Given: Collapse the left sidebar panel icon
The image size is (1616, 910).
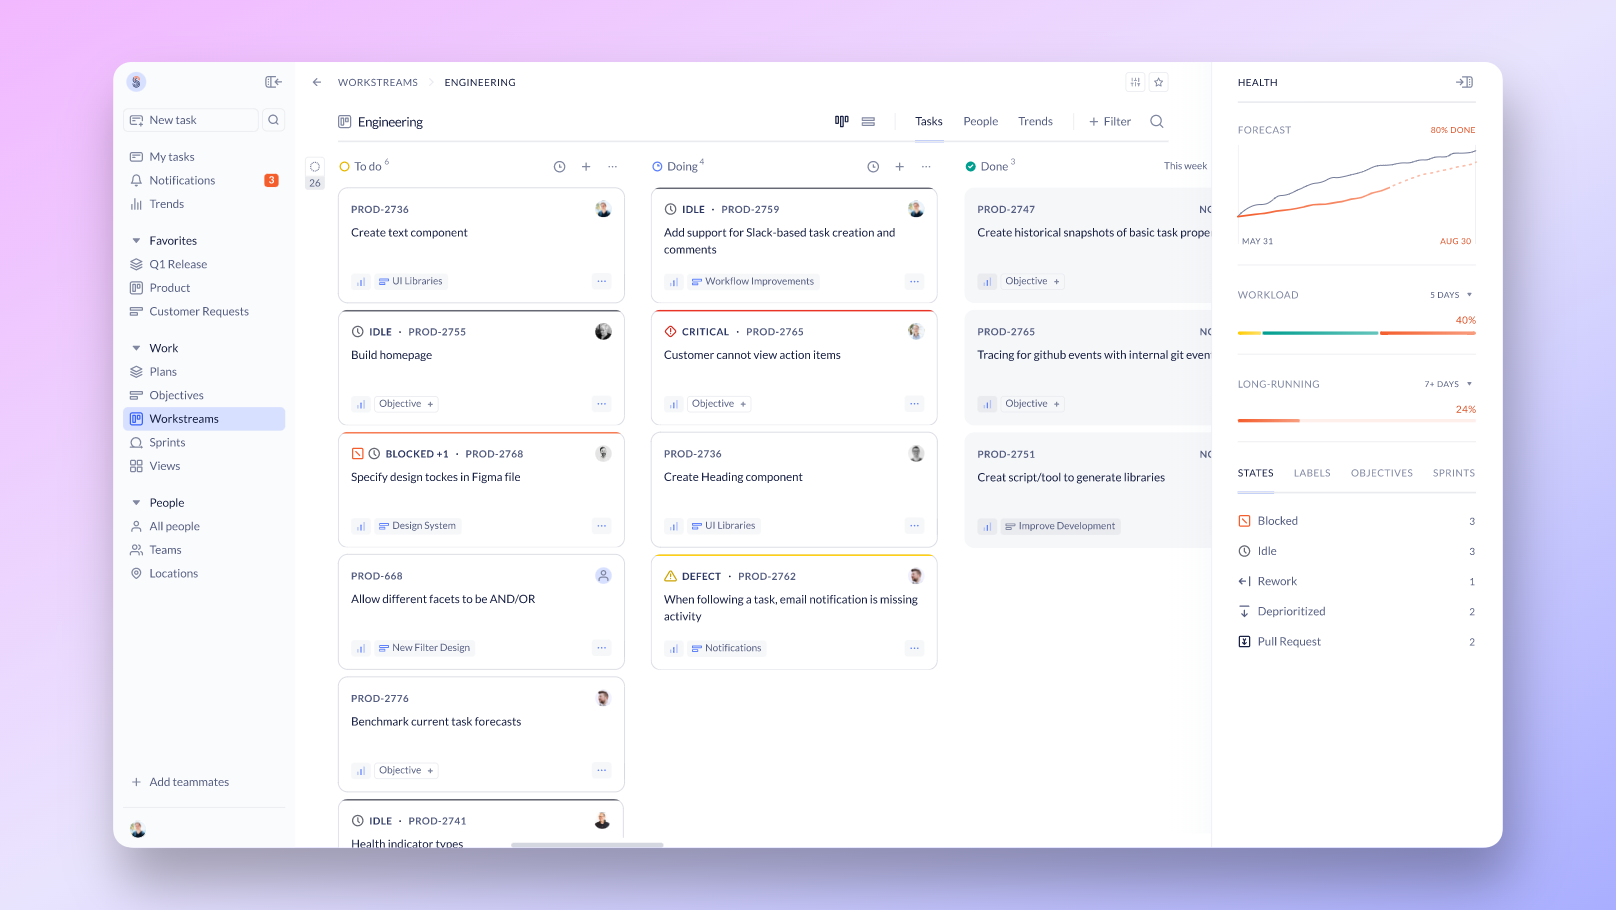Looking at the screenshot, I should [x=273, y=82].
